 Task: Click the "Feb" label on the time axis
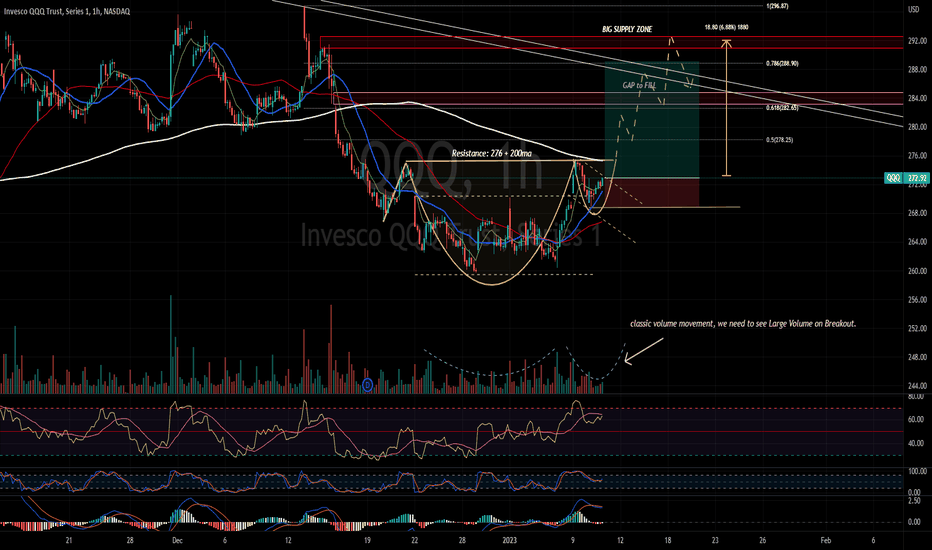tap(826, 540)
